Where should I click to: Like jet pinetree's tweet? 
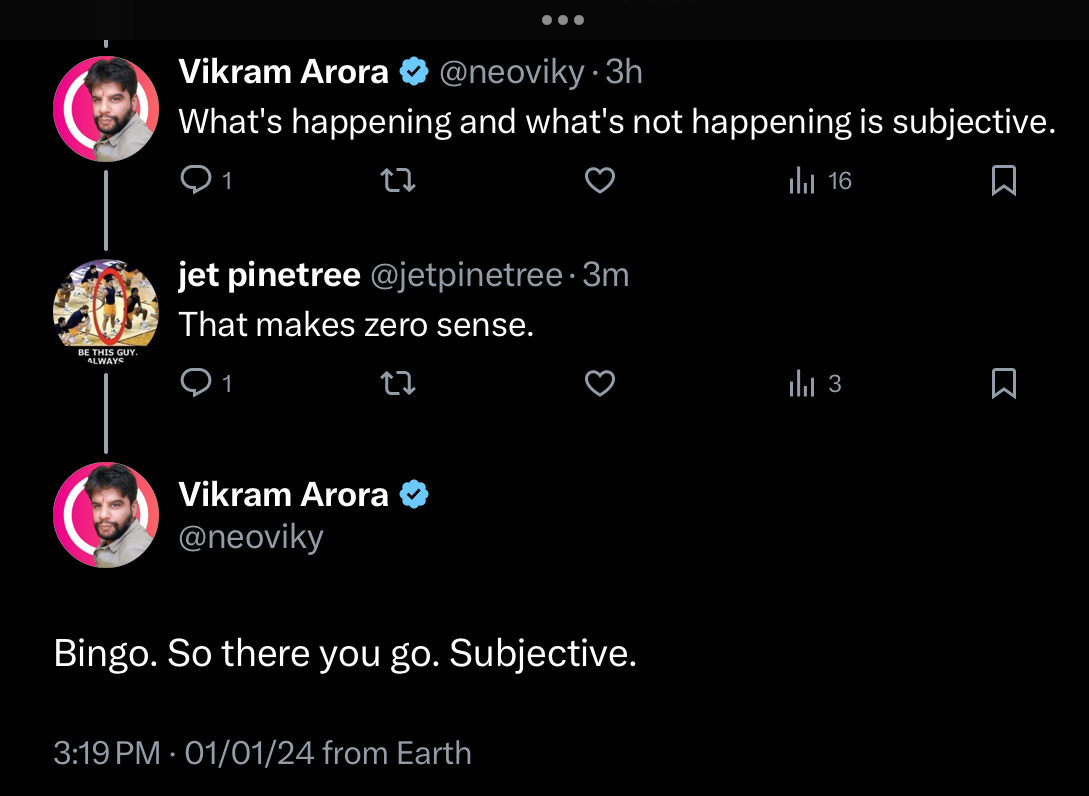pyautogui.click(x=599, y=383)
